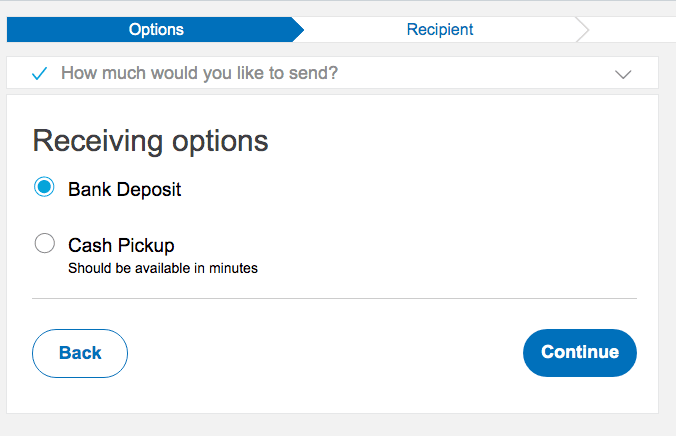
Task: Expand the amount section with down chevron
Action: pos(623,74)
